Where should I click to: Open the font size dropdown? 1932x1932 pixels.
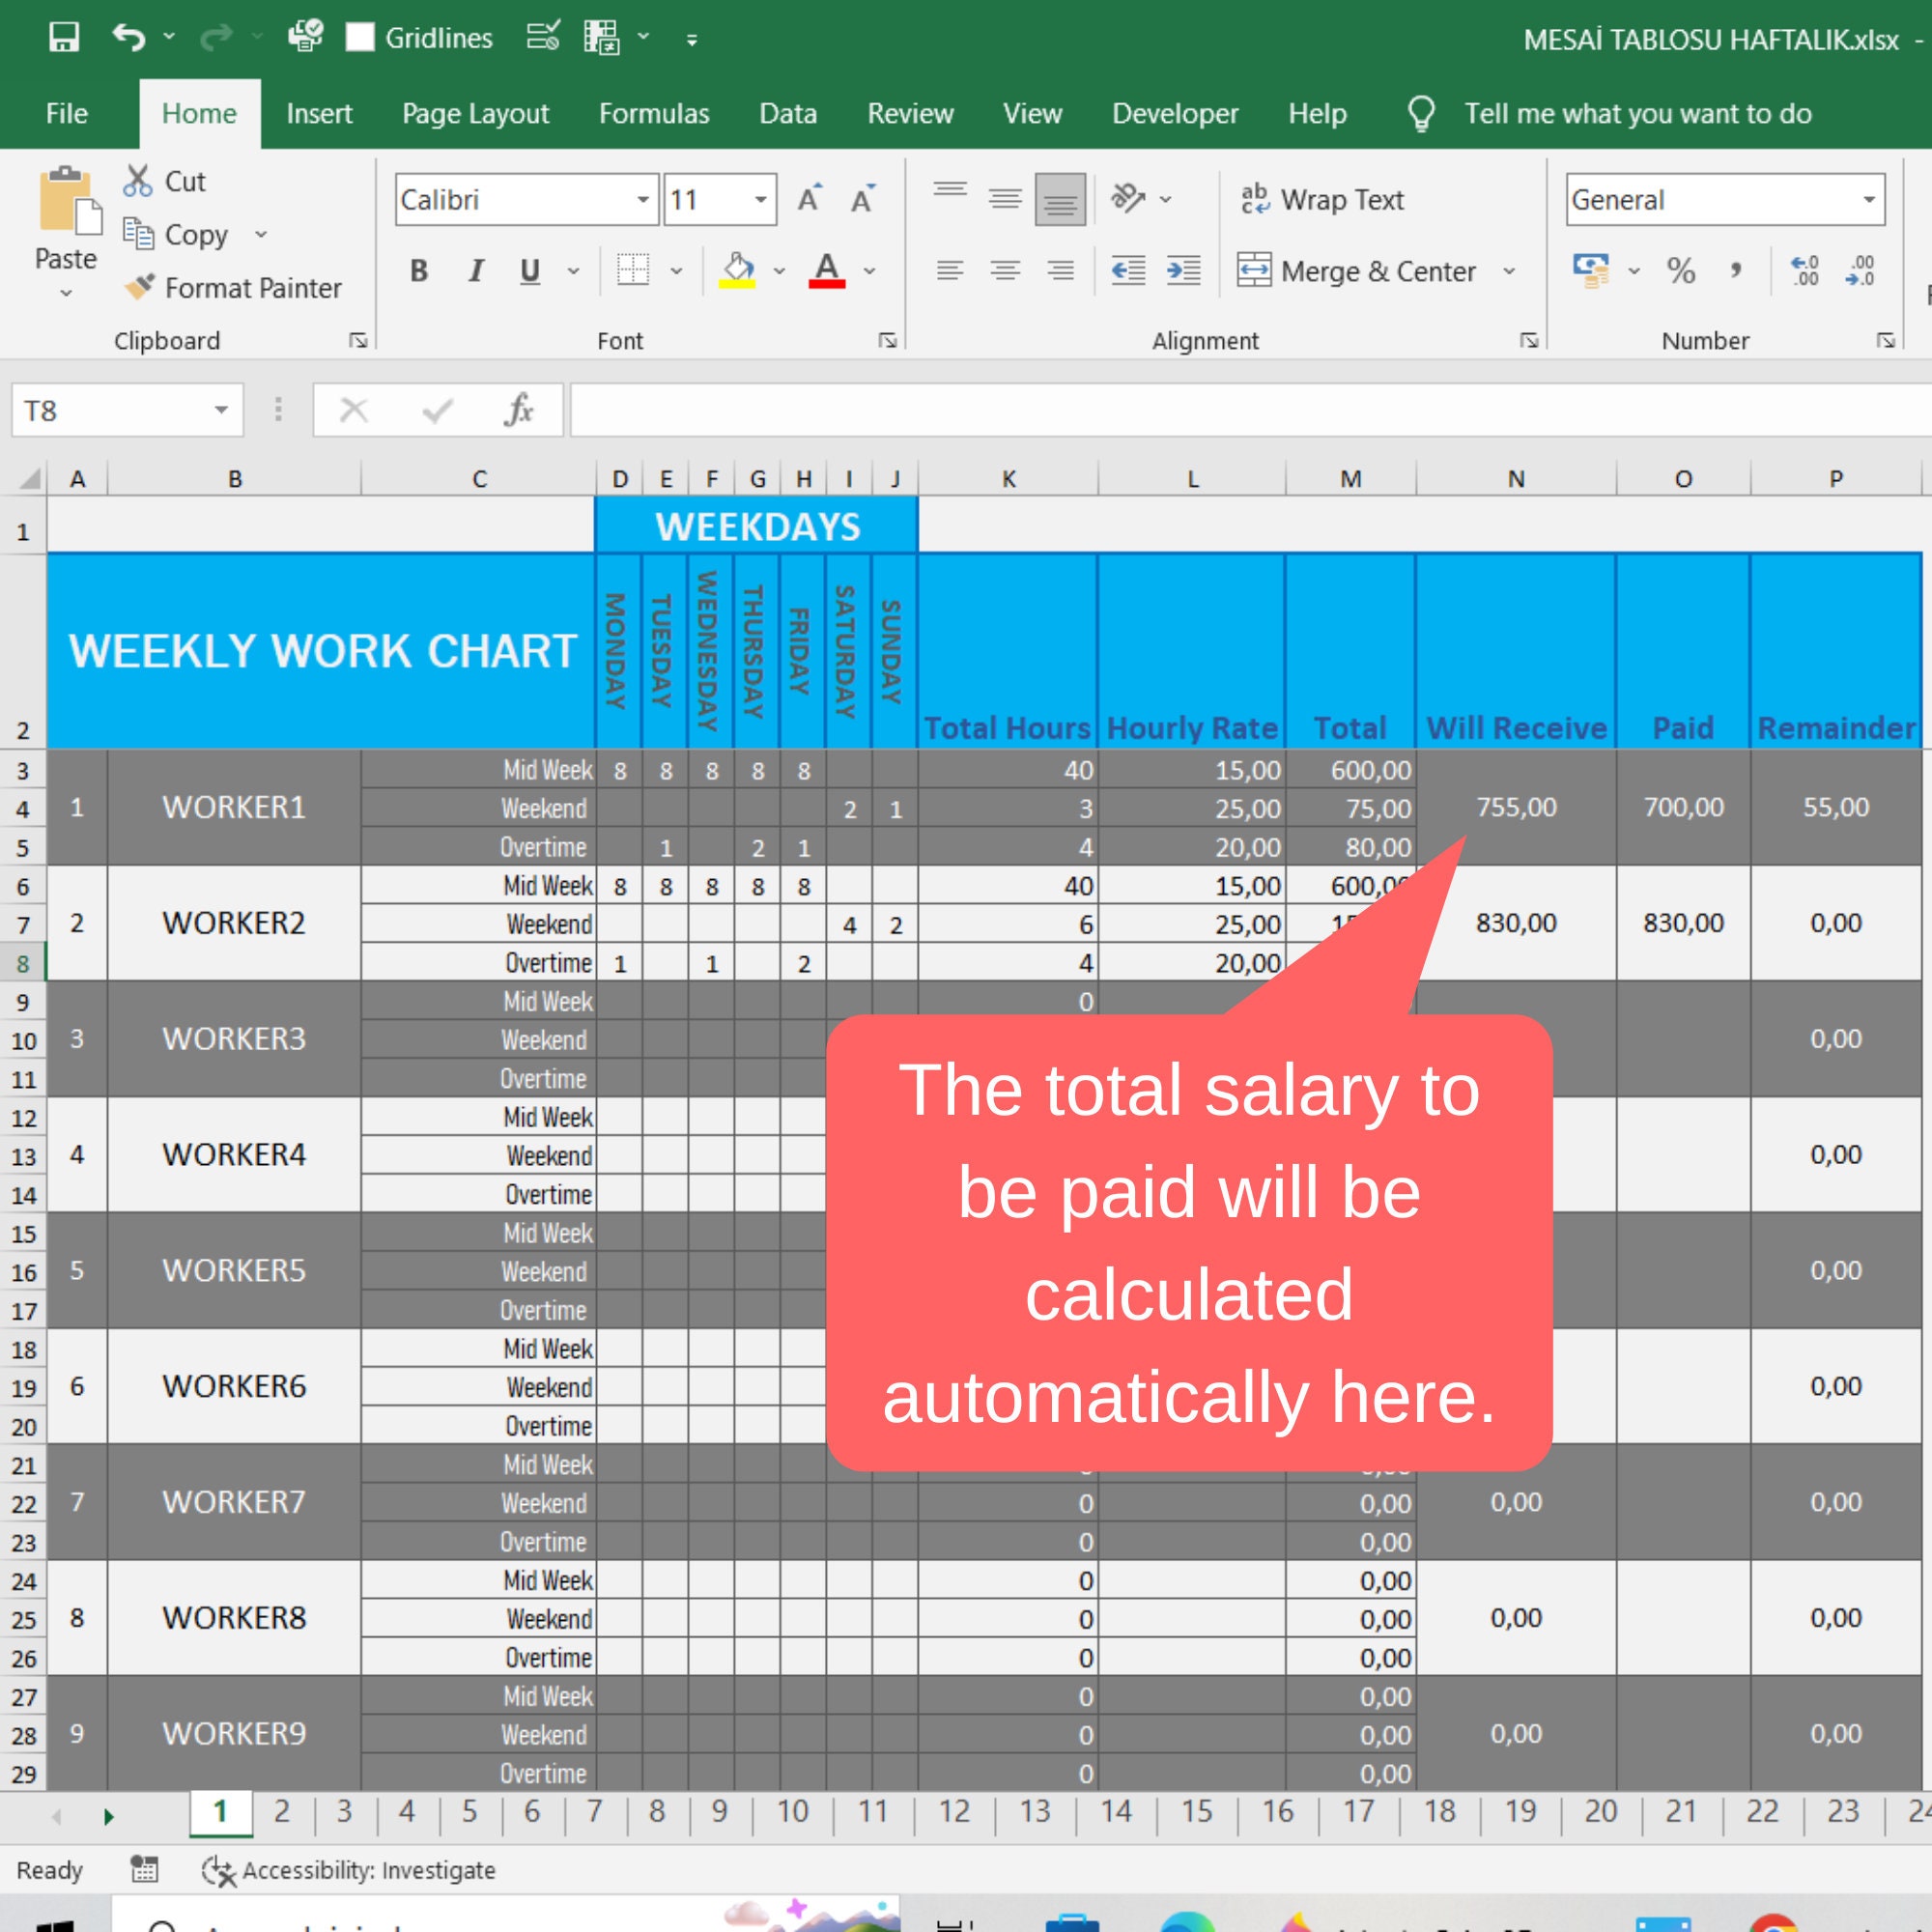[761, 199]
